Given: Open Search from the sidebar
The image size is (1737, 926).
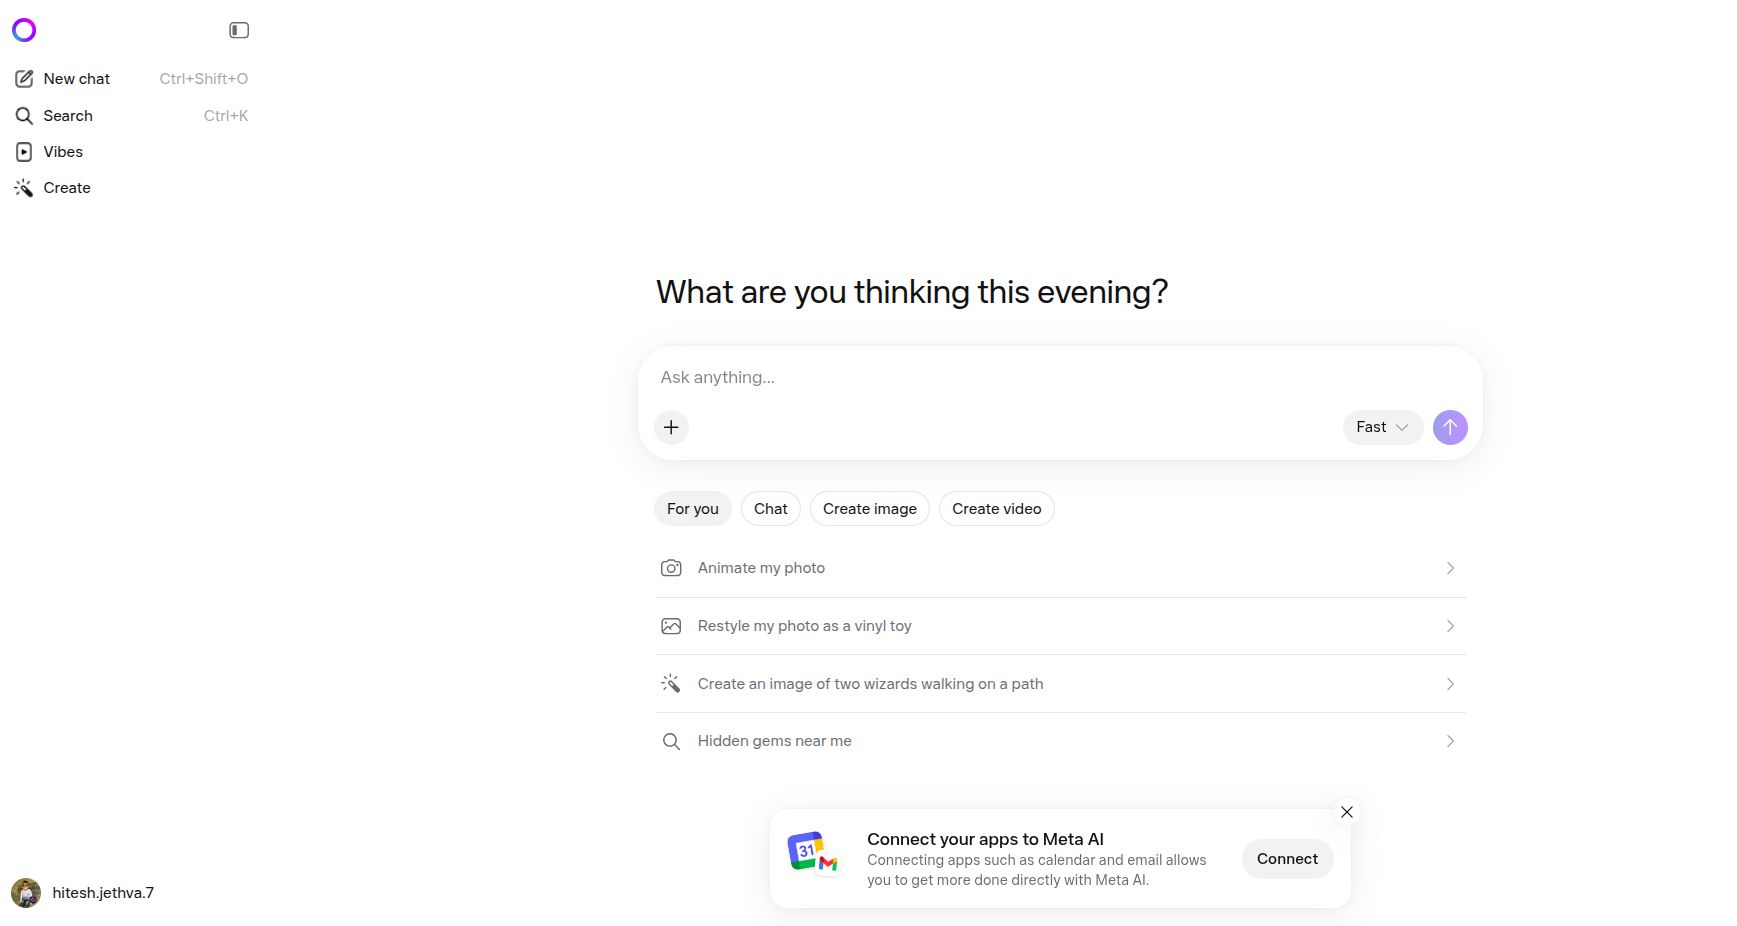Looking at the screenshot, I should 67,116.
